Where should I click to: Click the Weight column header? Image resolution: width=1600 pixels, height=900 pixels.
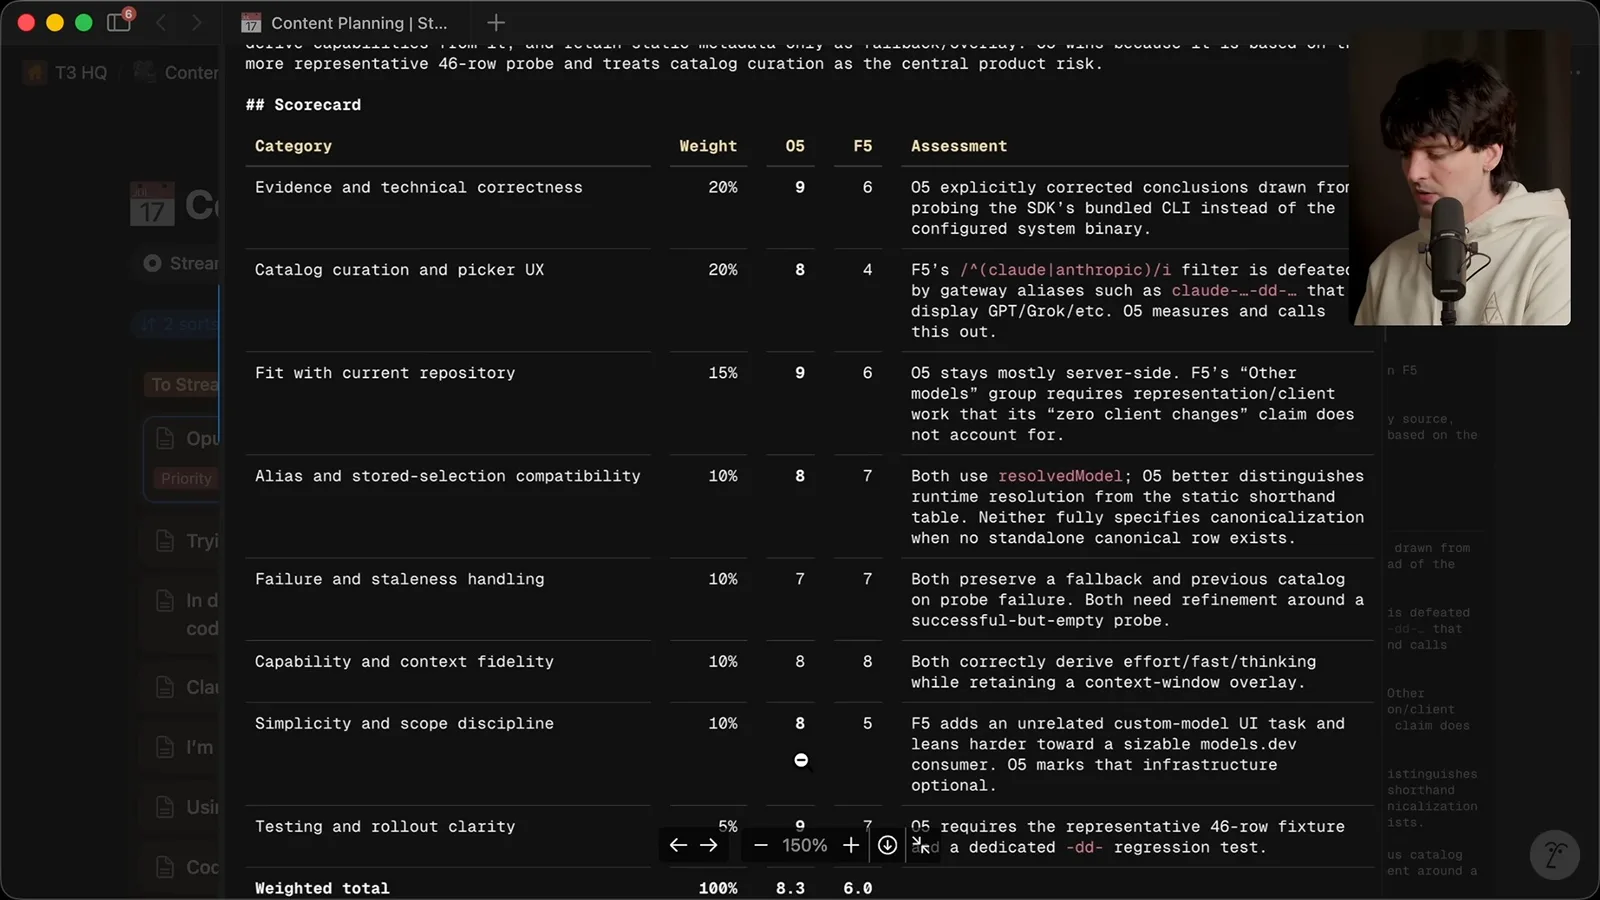[708, 146]
